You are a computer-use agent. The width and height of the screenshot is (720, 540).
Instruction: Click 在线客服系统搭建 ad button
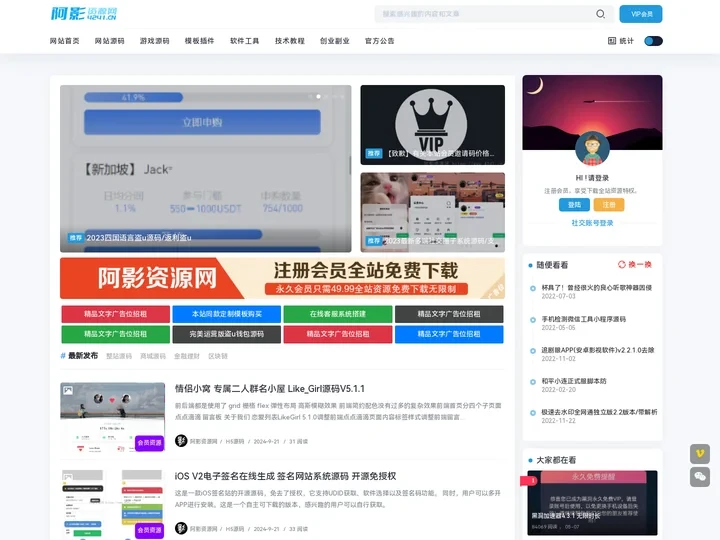point(338,314)
